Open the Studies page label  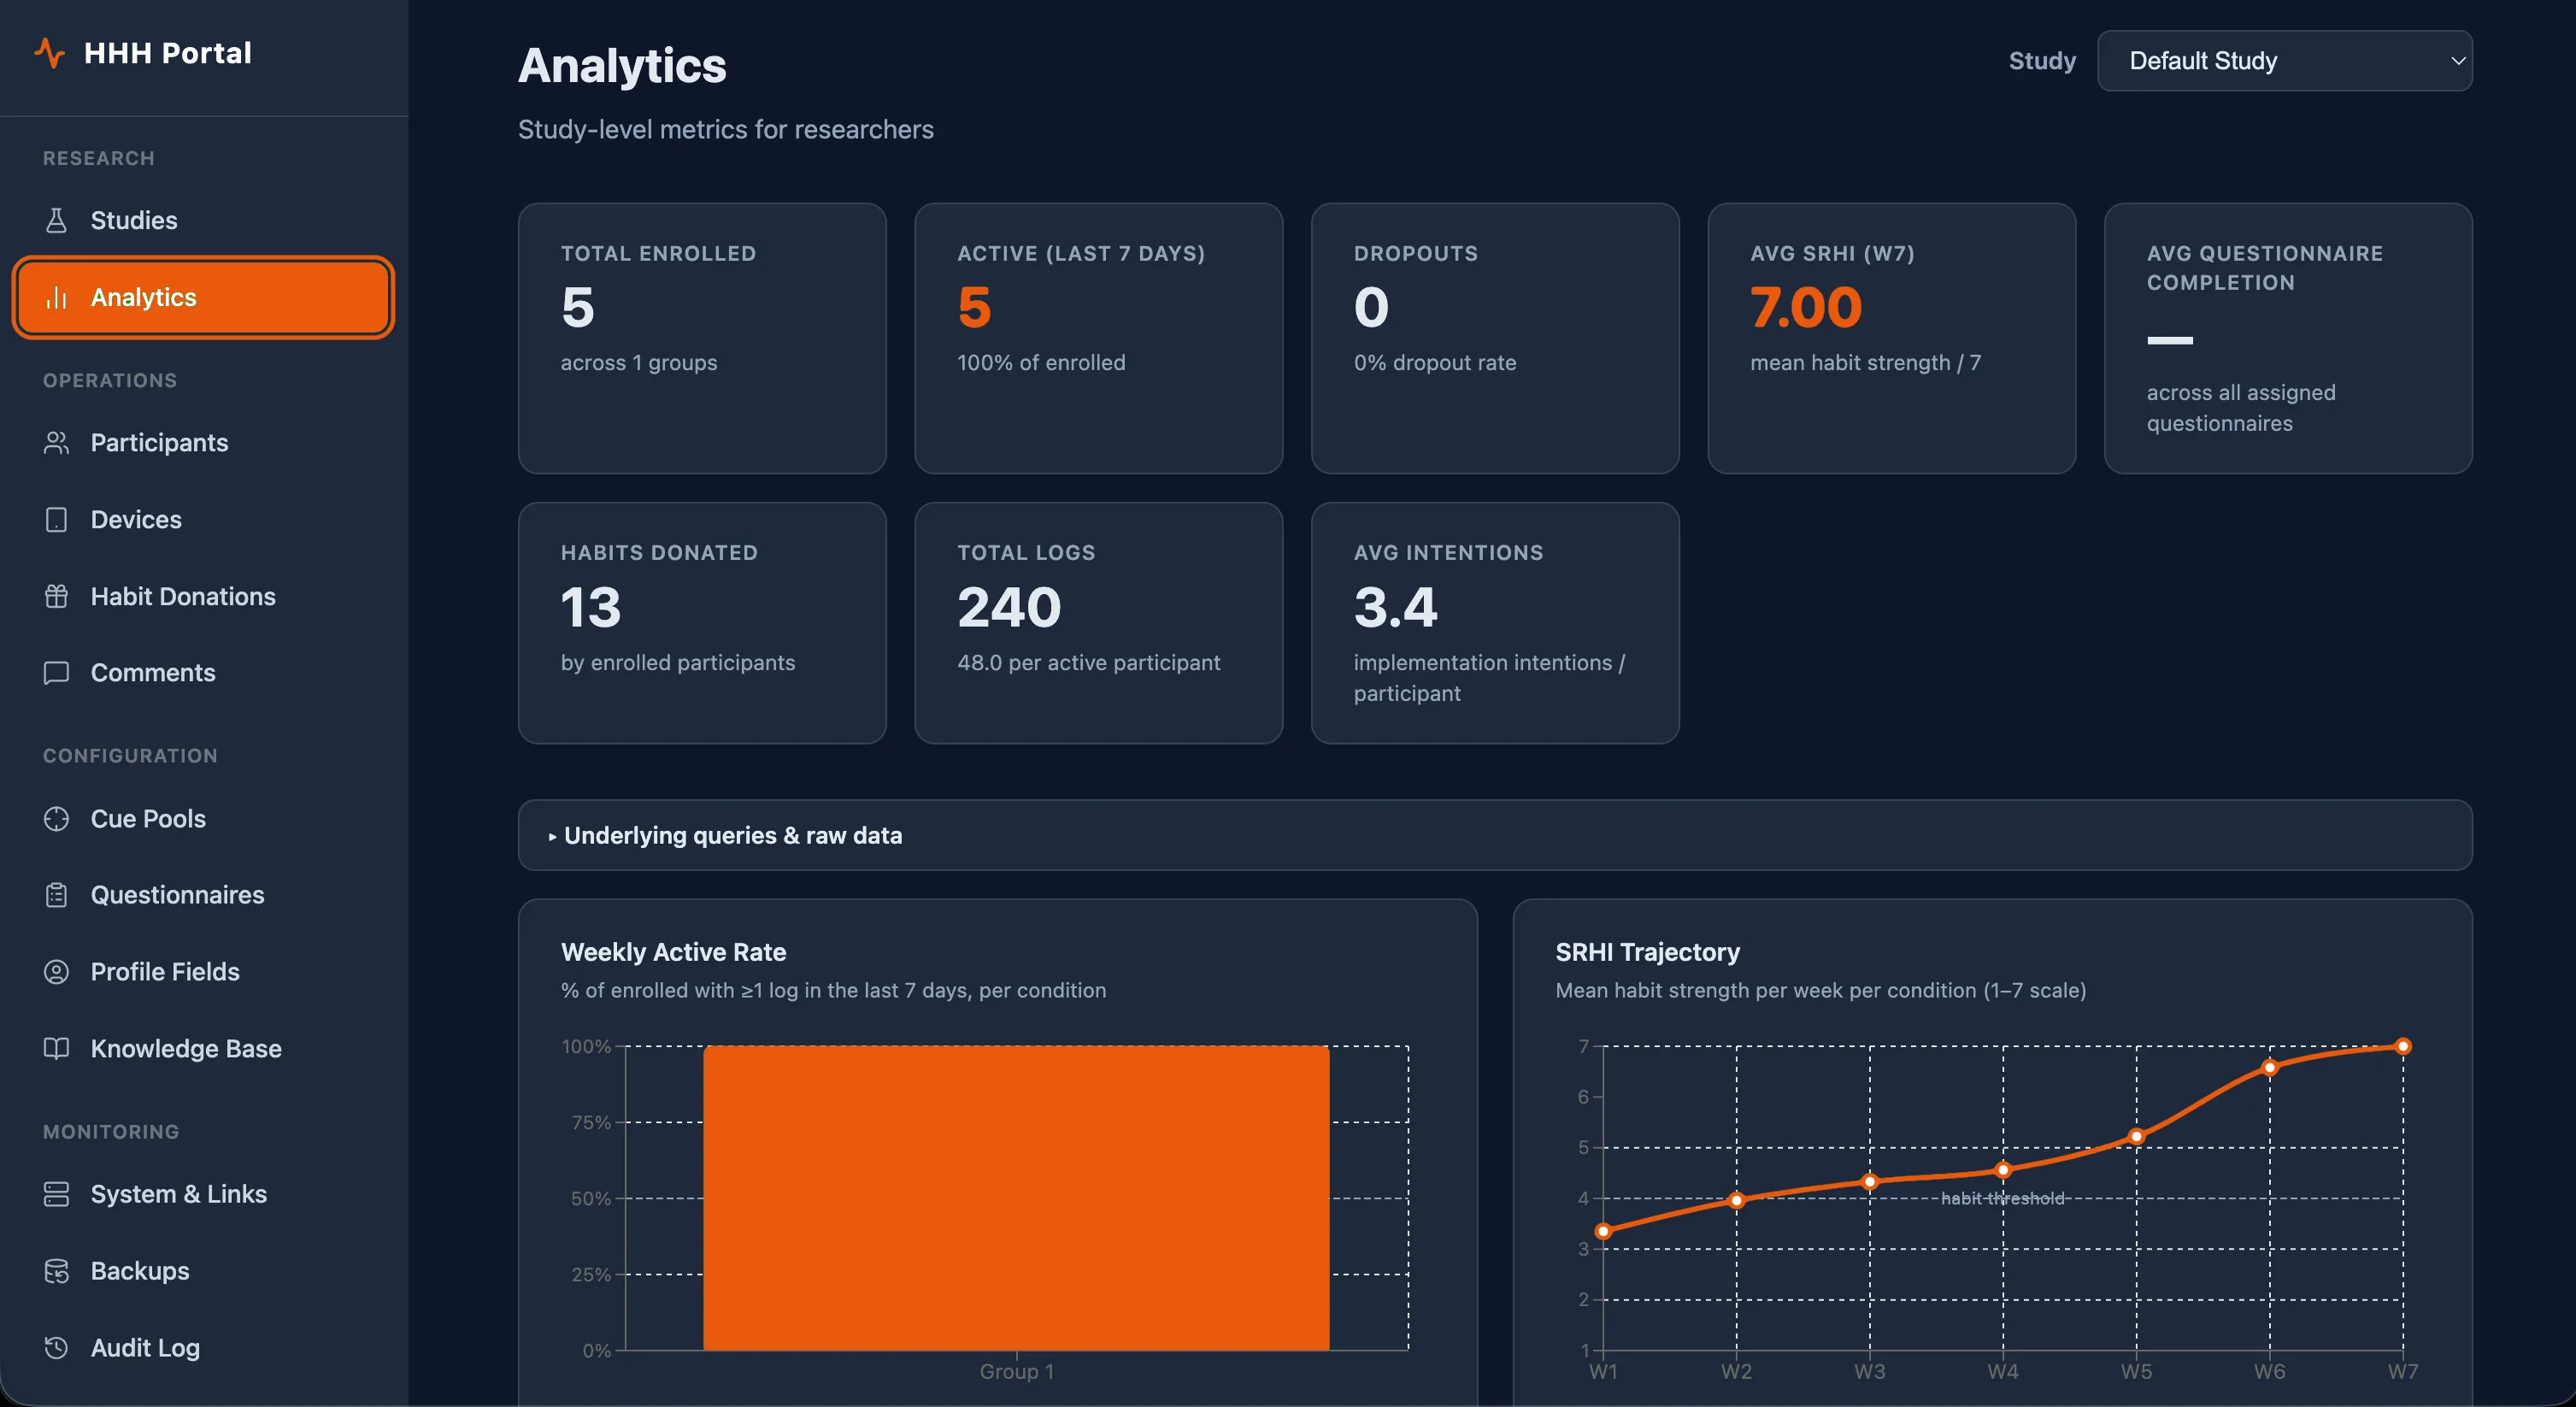(134, 220)
